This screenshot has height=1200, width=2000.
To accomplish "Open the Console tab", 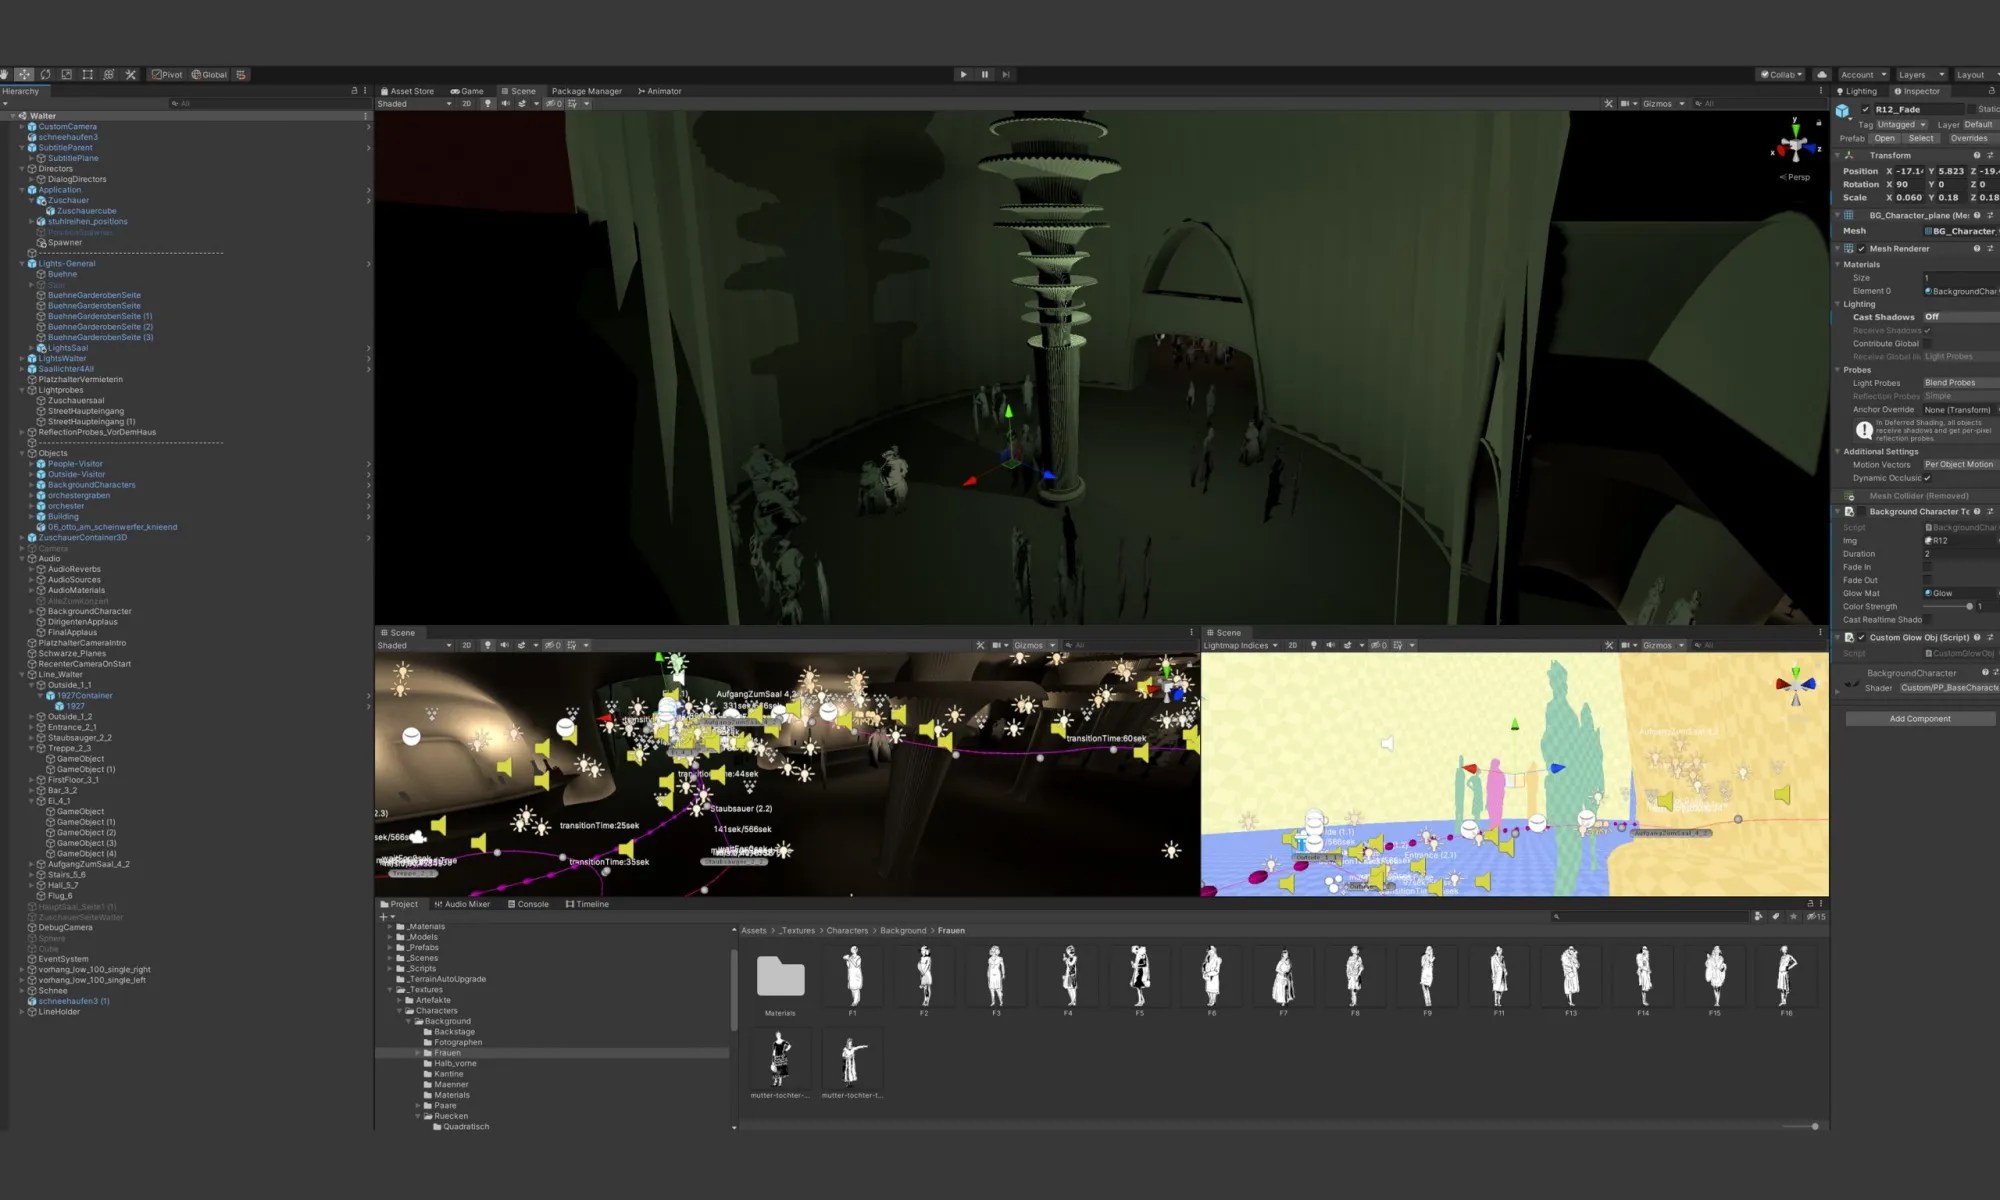I will 527,904.
